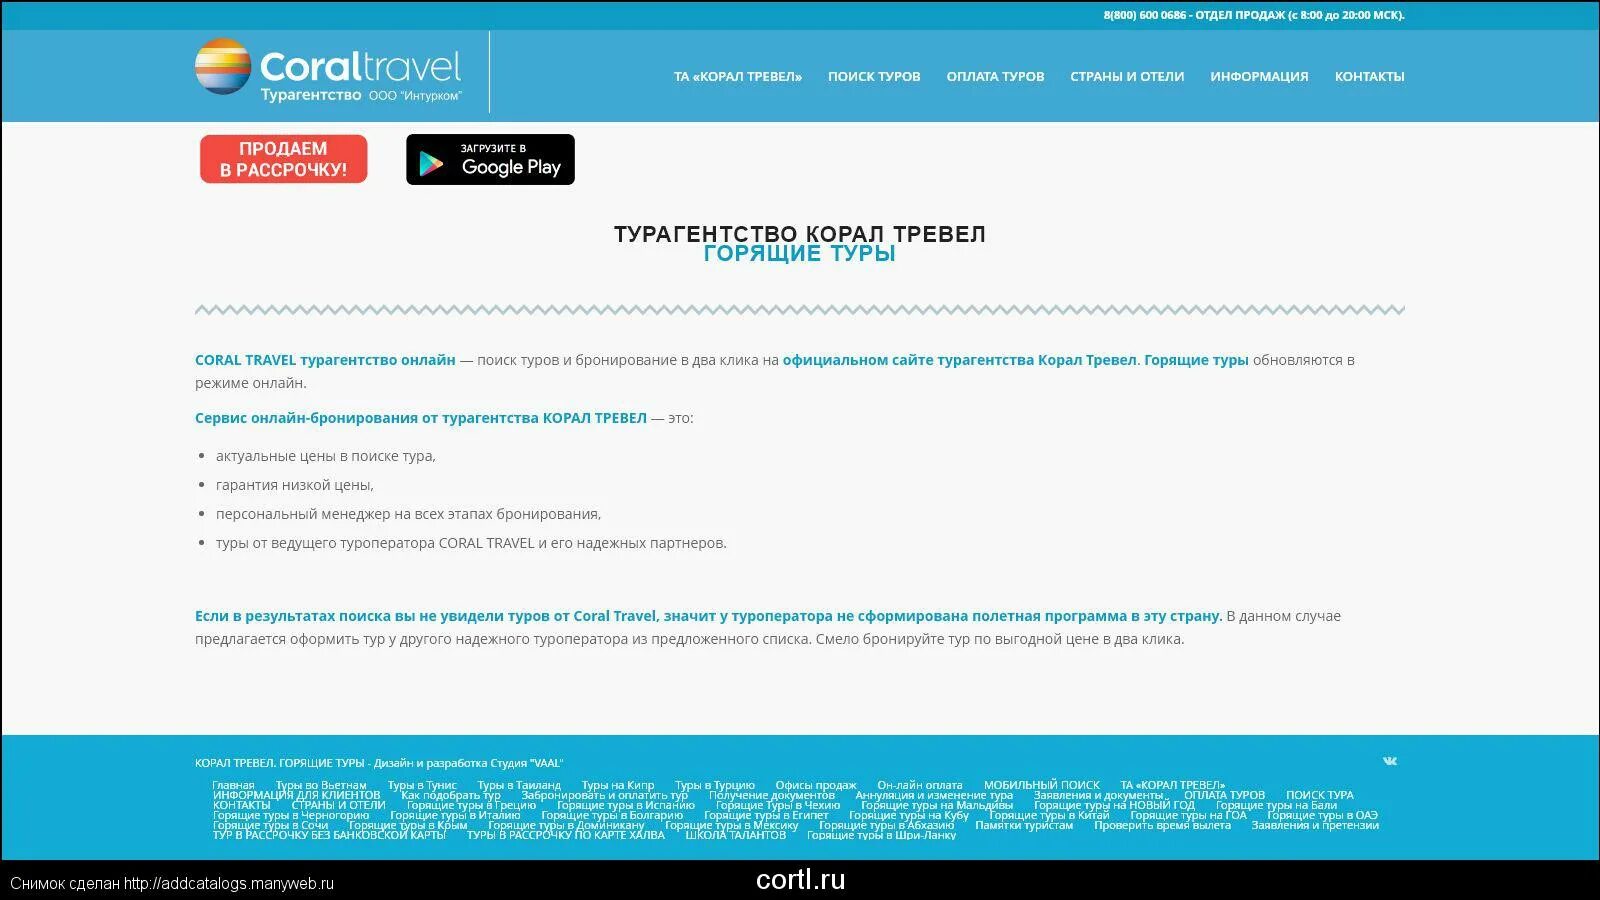Click footer link «Горящие туры в Италию»
This screenshot has width=1600, height=900.
[455, 815]
